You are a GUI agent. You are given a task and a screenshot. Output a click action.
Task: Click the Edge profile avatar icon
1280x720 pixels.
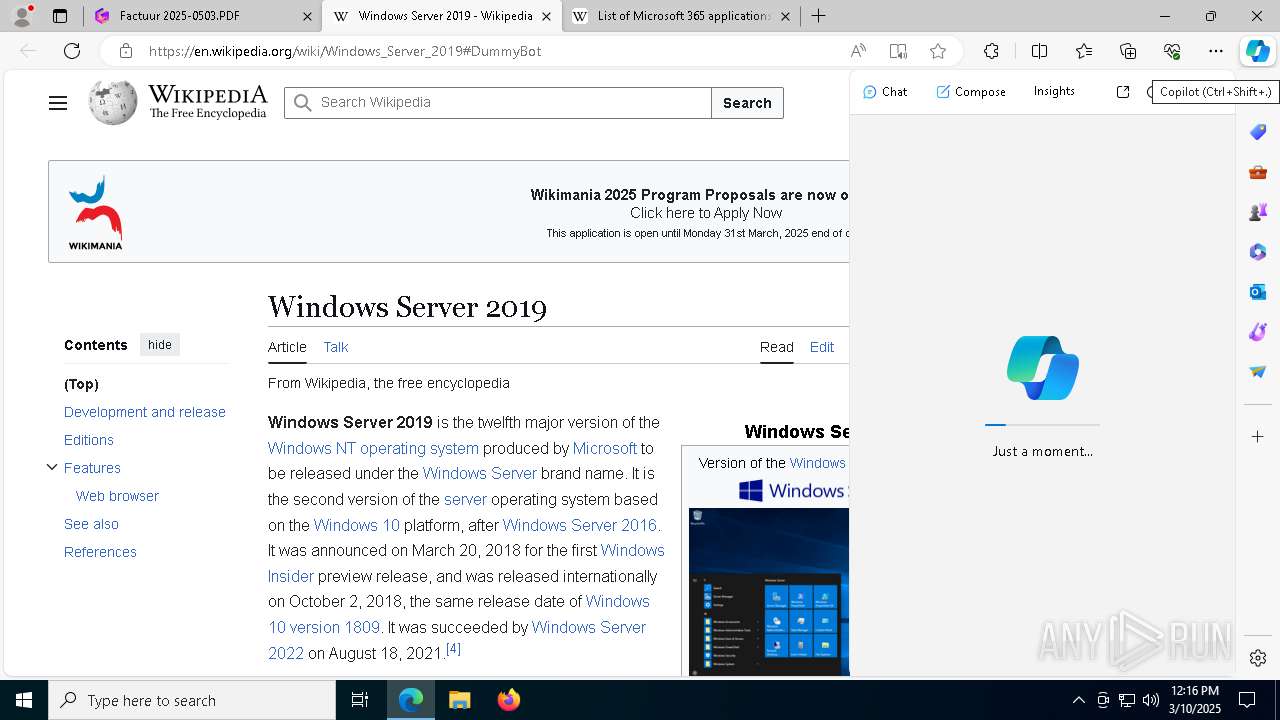coord(22,16)
